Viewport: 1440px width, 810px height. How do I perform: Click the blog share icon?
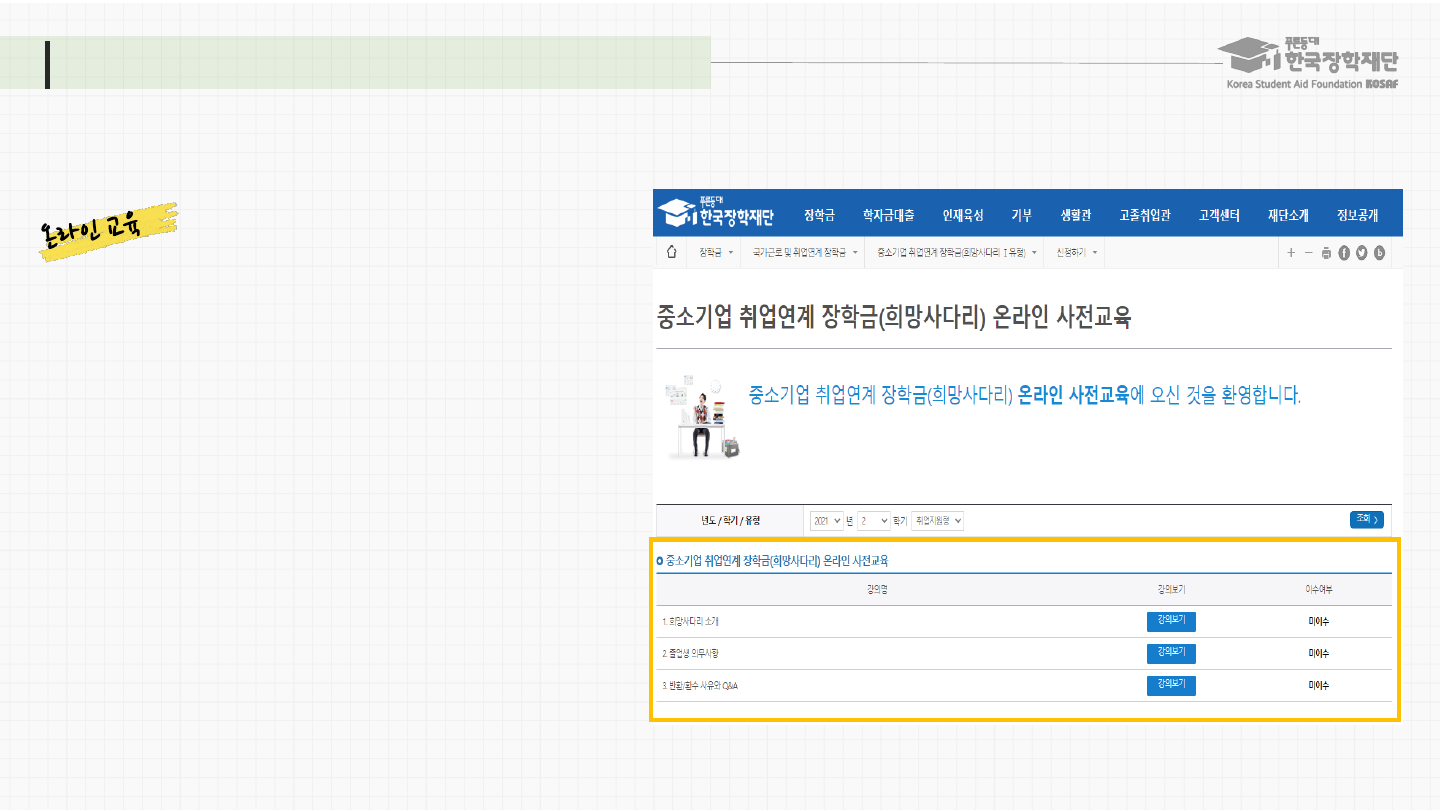pyautogui.click(x=1379, y=253)
